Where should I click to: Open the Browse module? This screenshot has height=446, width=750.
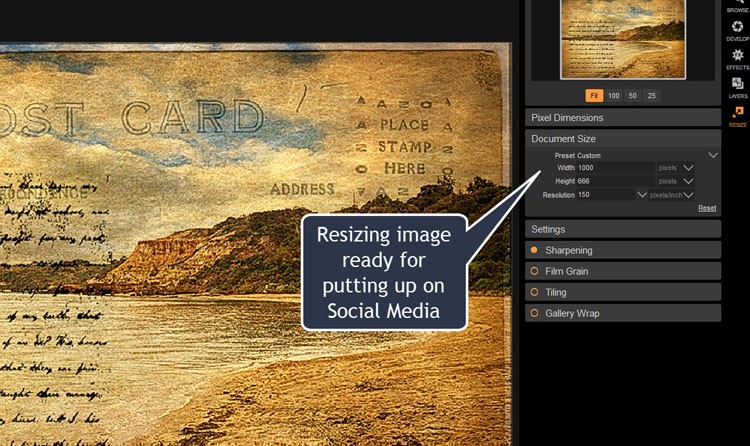(738, 6)
